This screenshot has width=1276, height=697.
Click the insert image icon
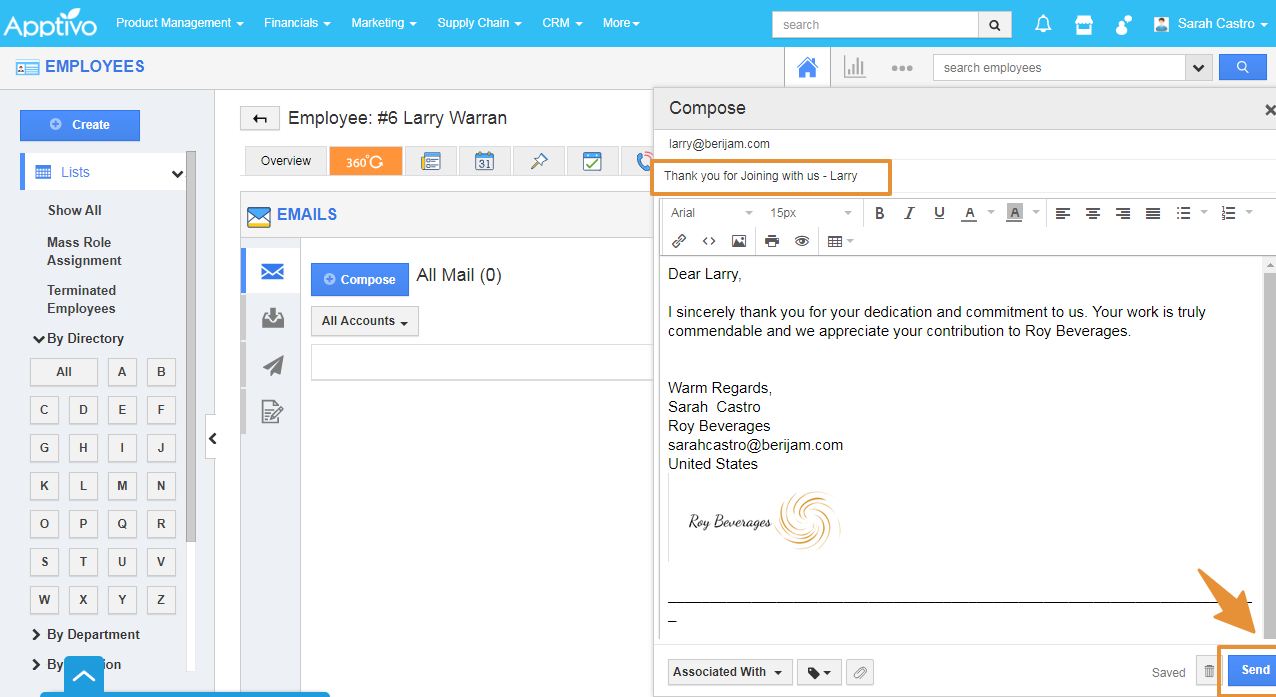tap(739, 241)
